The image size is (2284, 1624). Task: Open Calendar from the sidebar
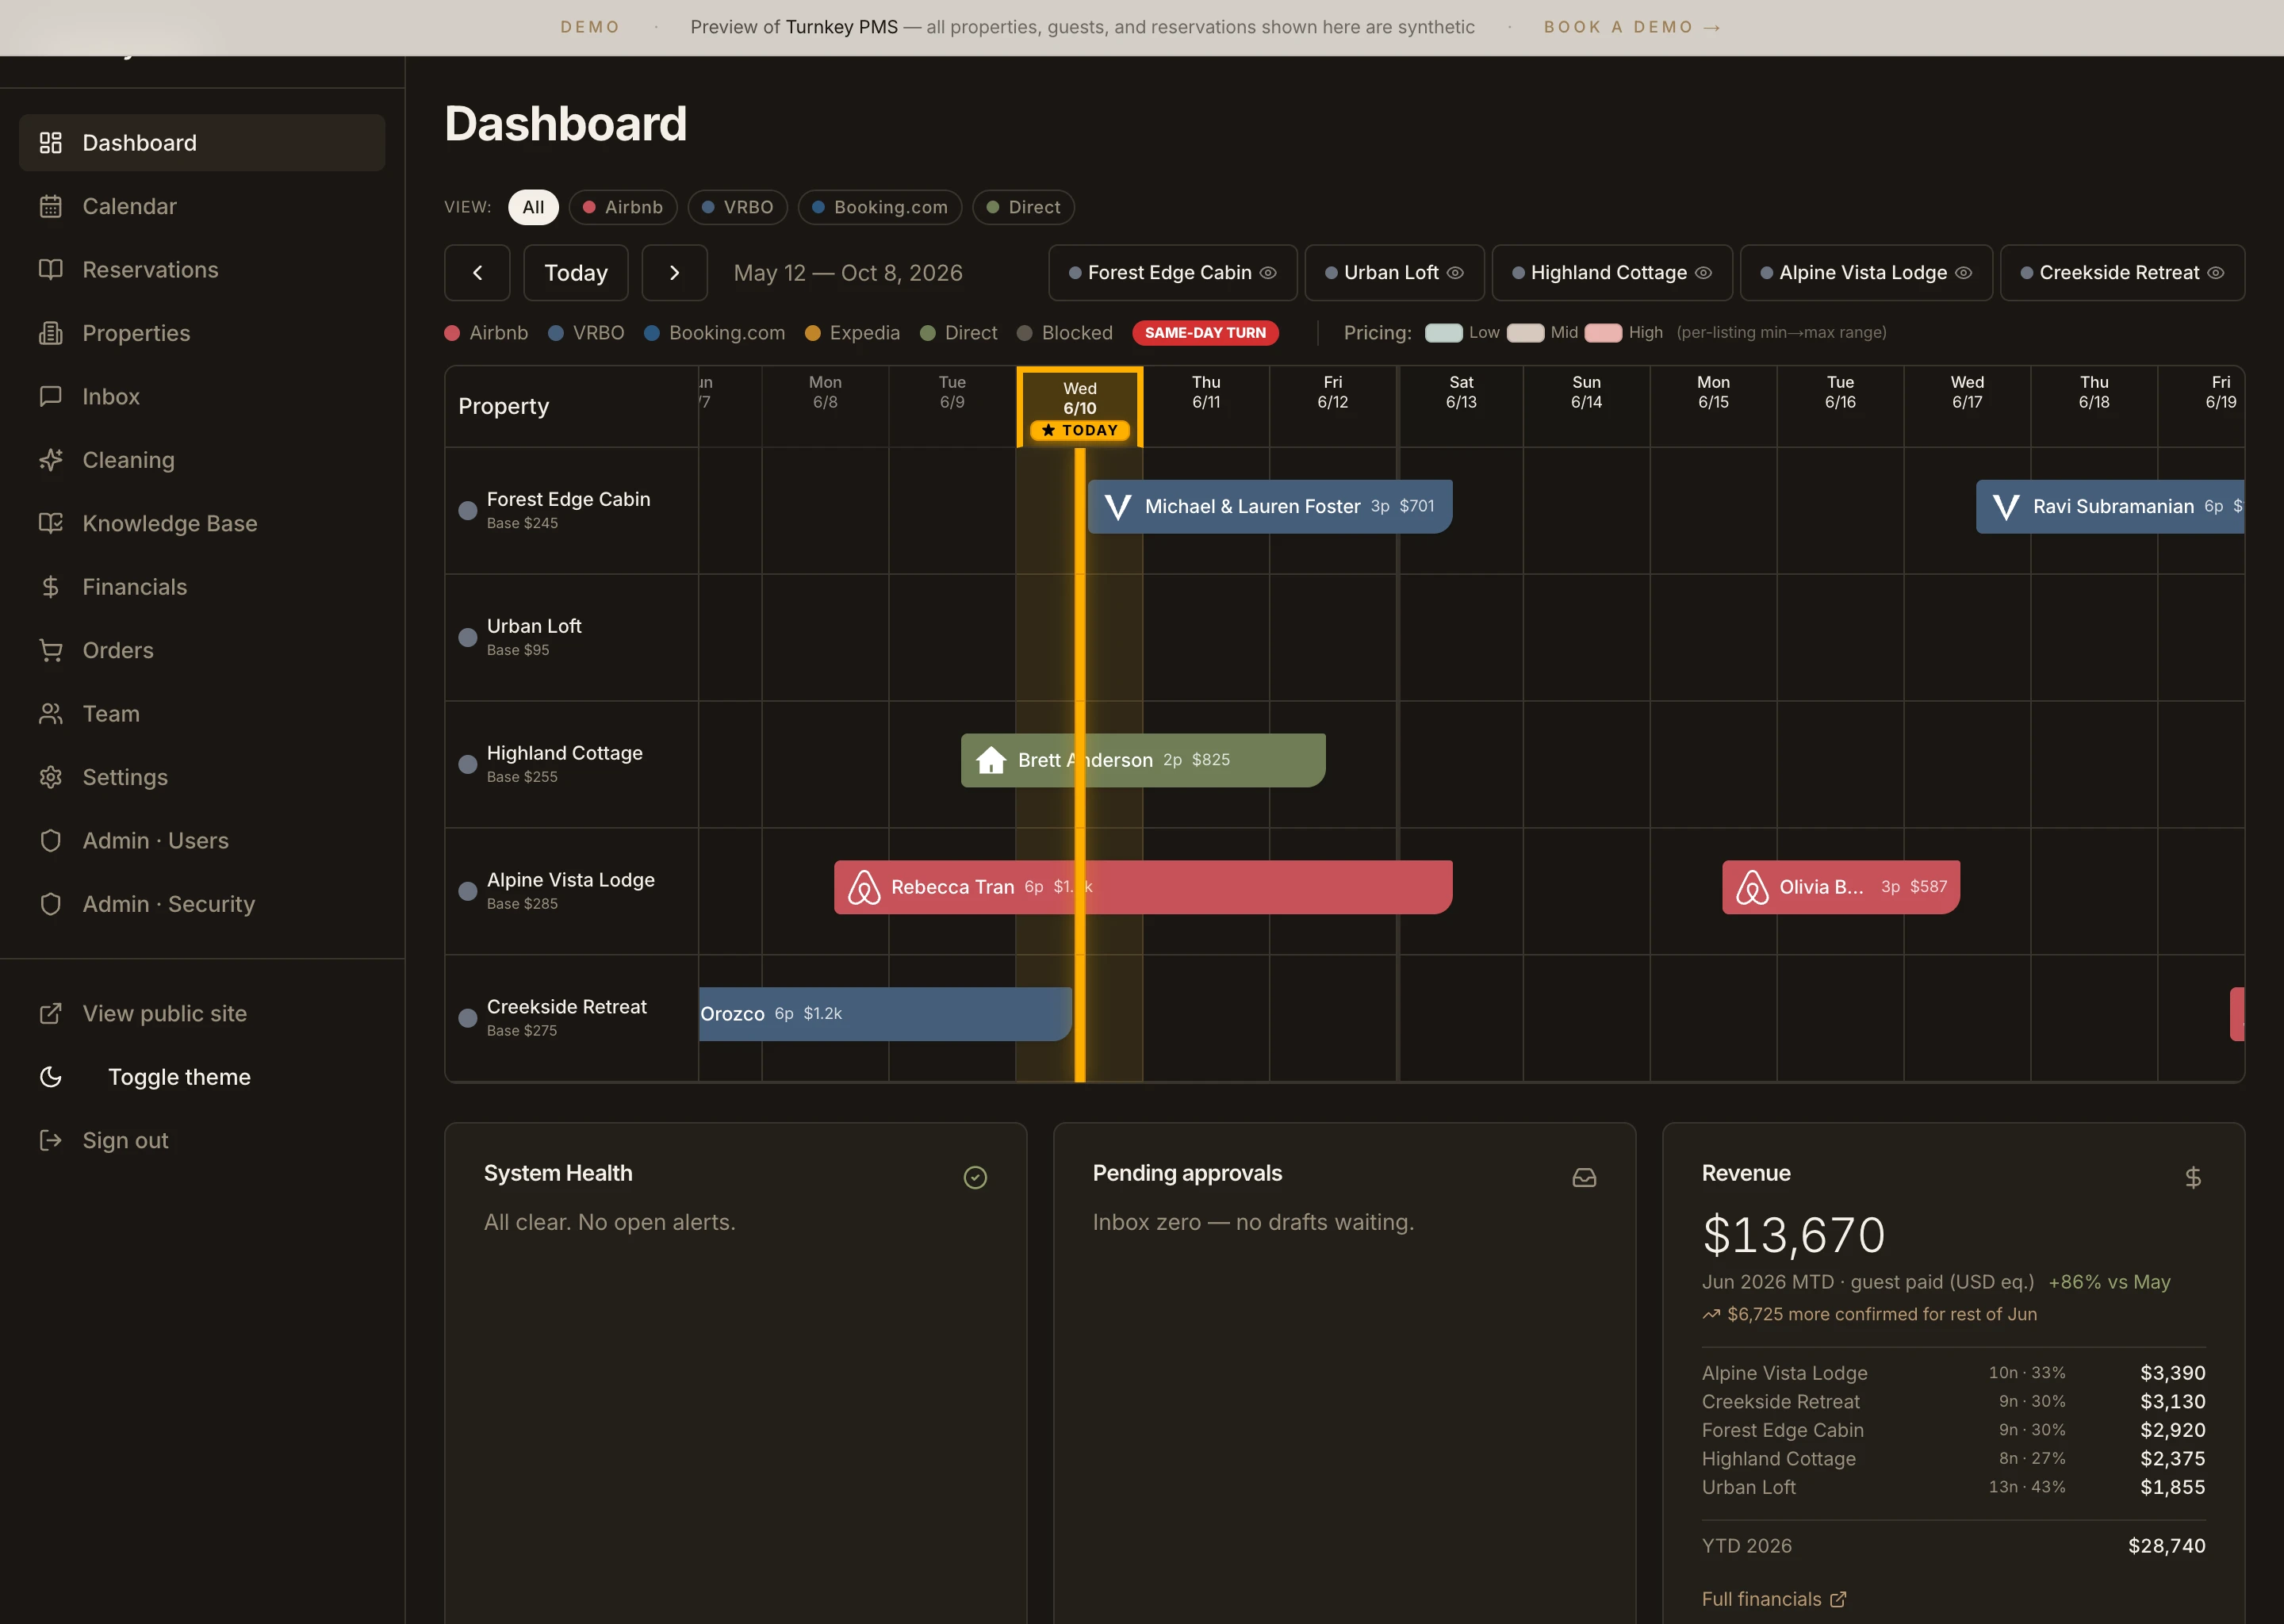[202, 206]
